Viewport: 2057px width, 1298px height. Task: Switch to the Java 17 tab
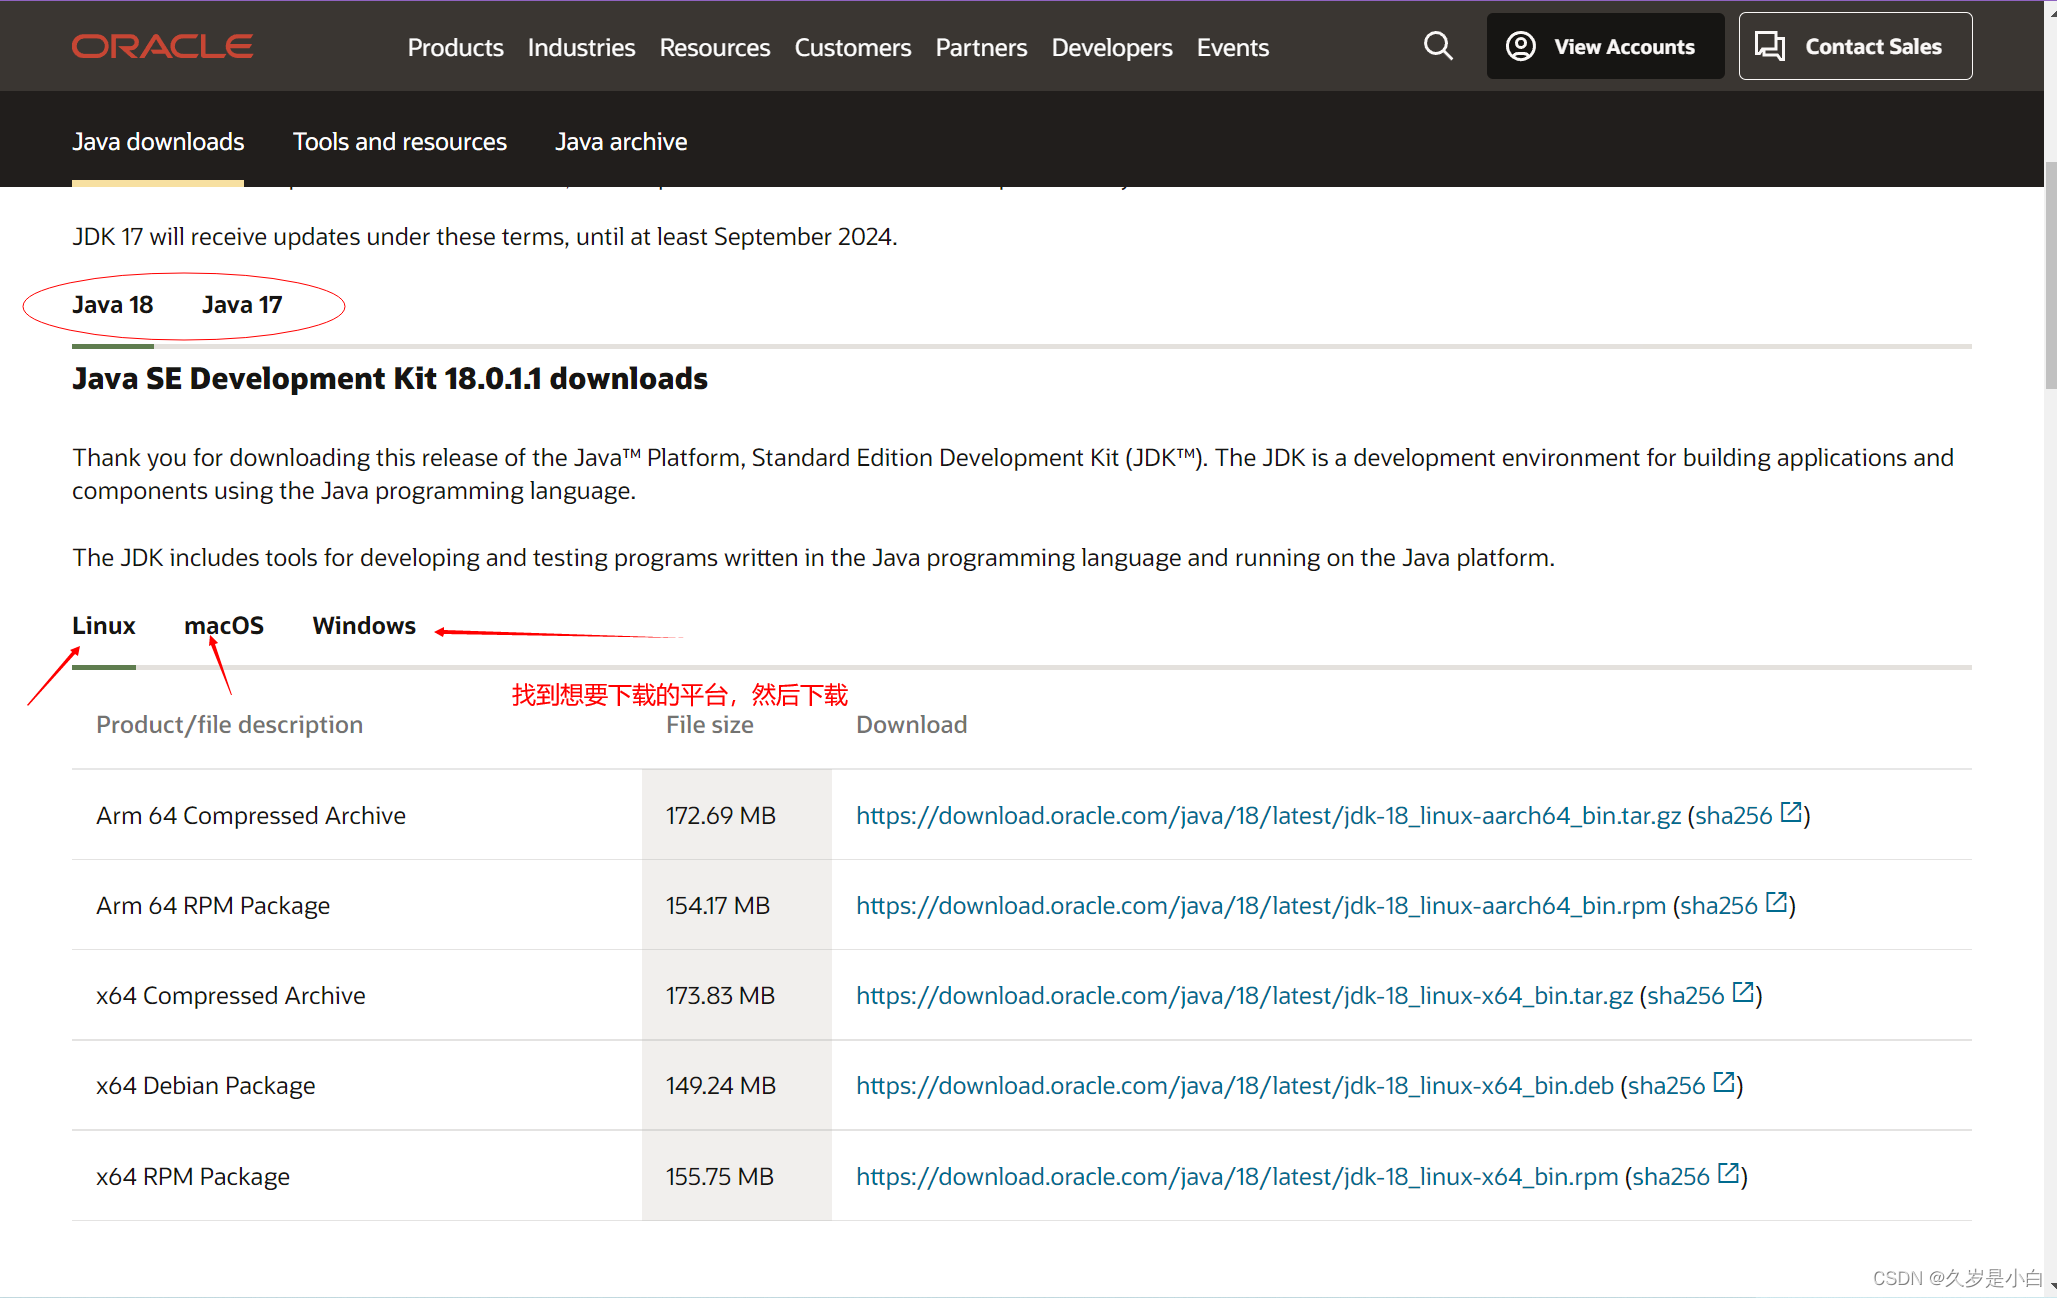[x=242, y=305]
